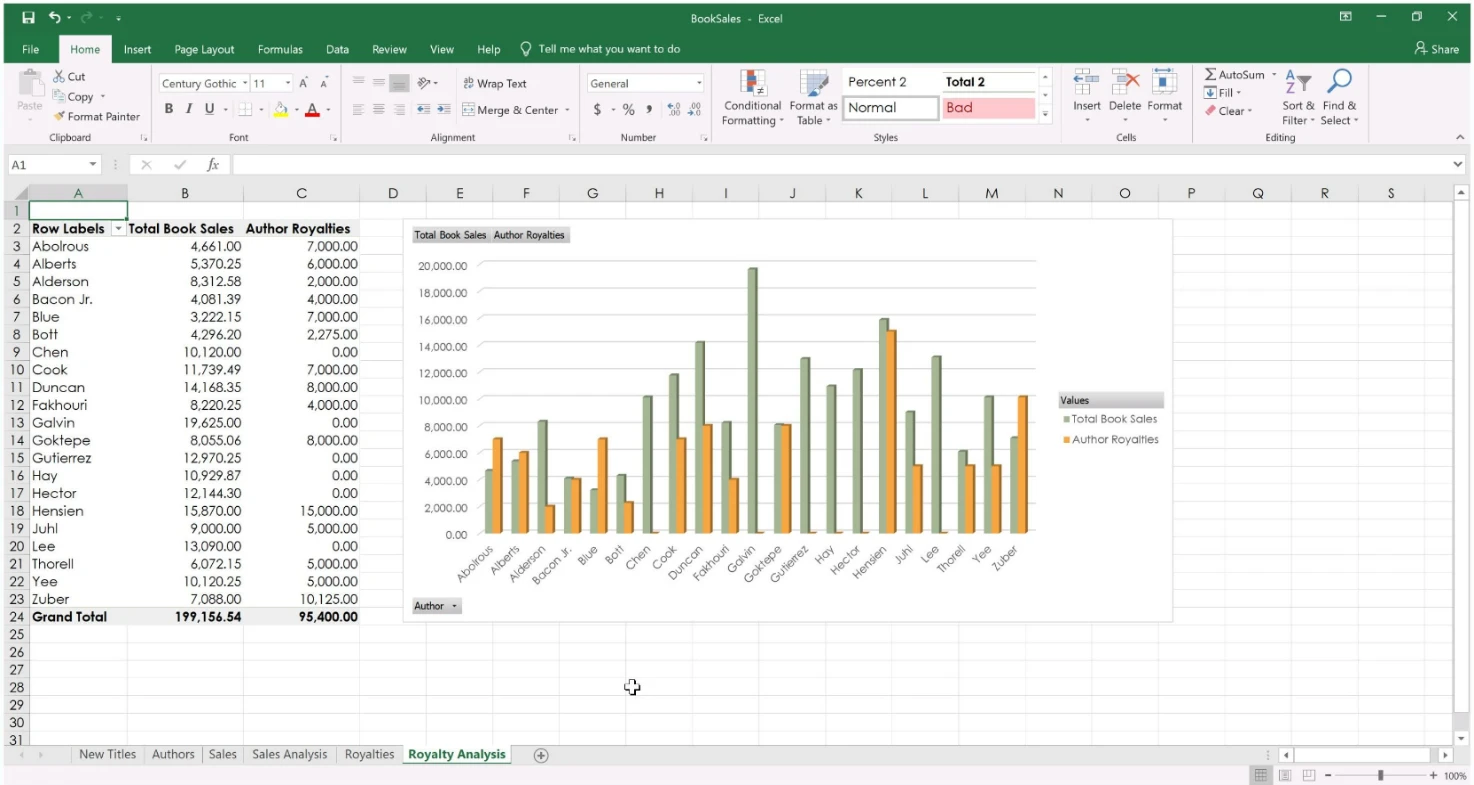Toggle Bold formatting
This screenshot has height=785, width=1474.
(x=169, y=110)
